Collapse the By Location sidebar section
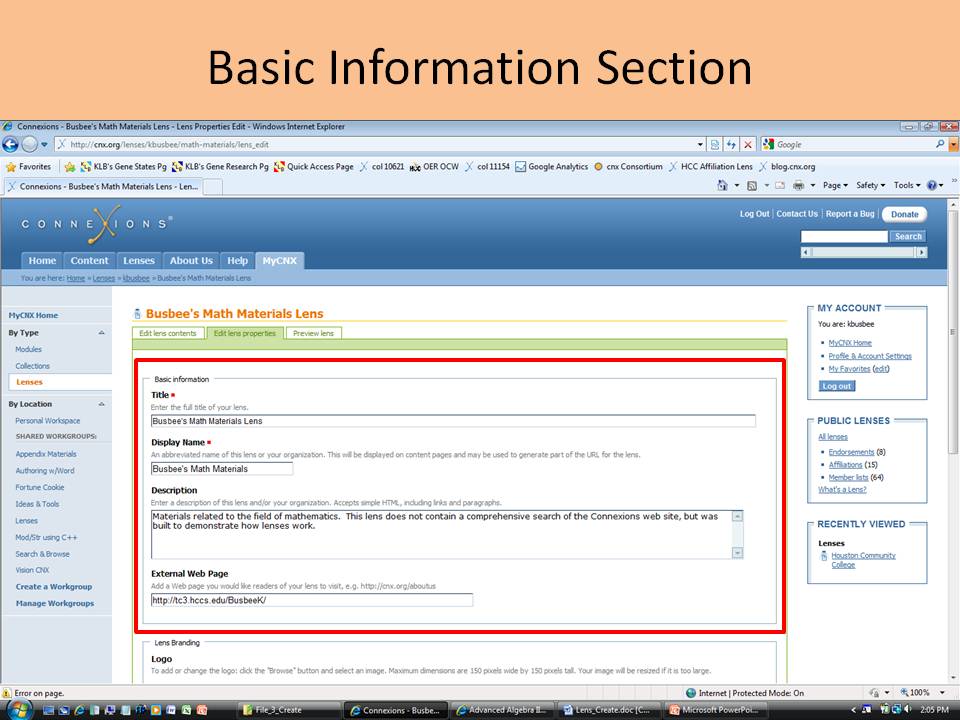960x720 pixels. (x=101, y=404)
